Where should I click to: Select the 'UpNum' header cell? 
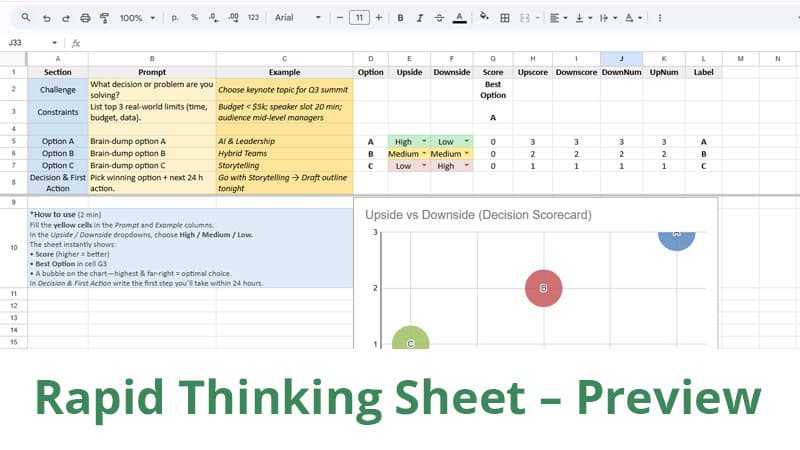tap(664, 72)
